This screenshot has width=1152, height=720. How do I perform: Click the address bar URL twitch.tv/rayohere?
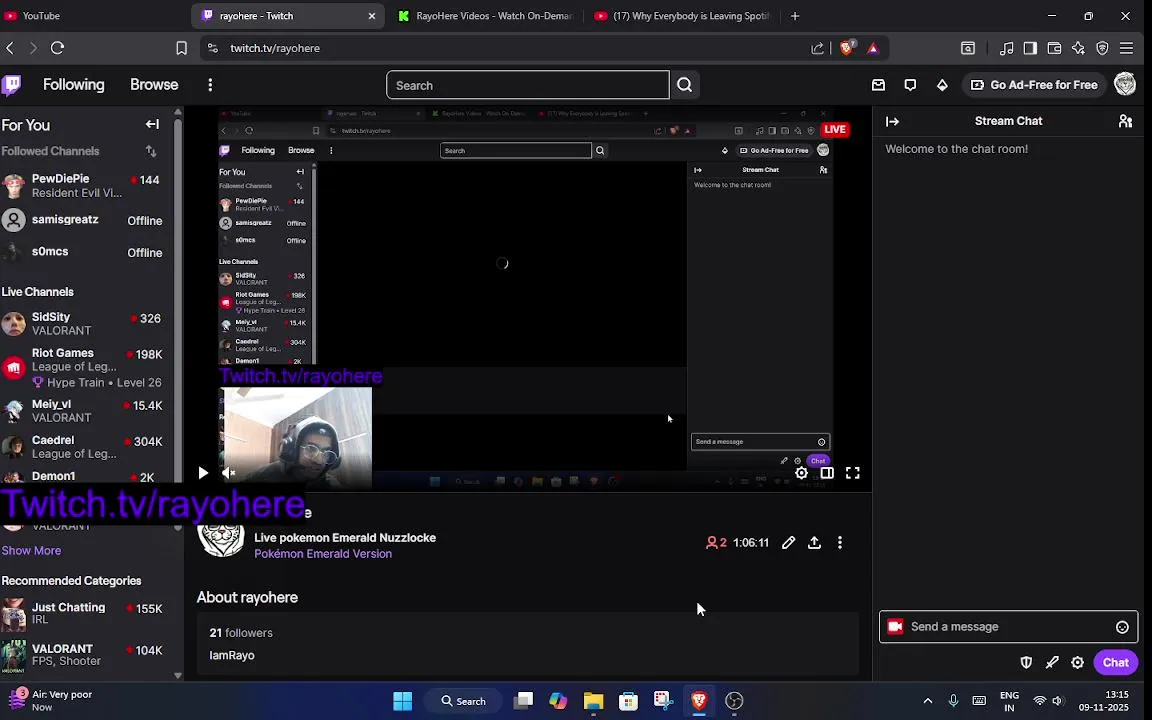[275, 48]
